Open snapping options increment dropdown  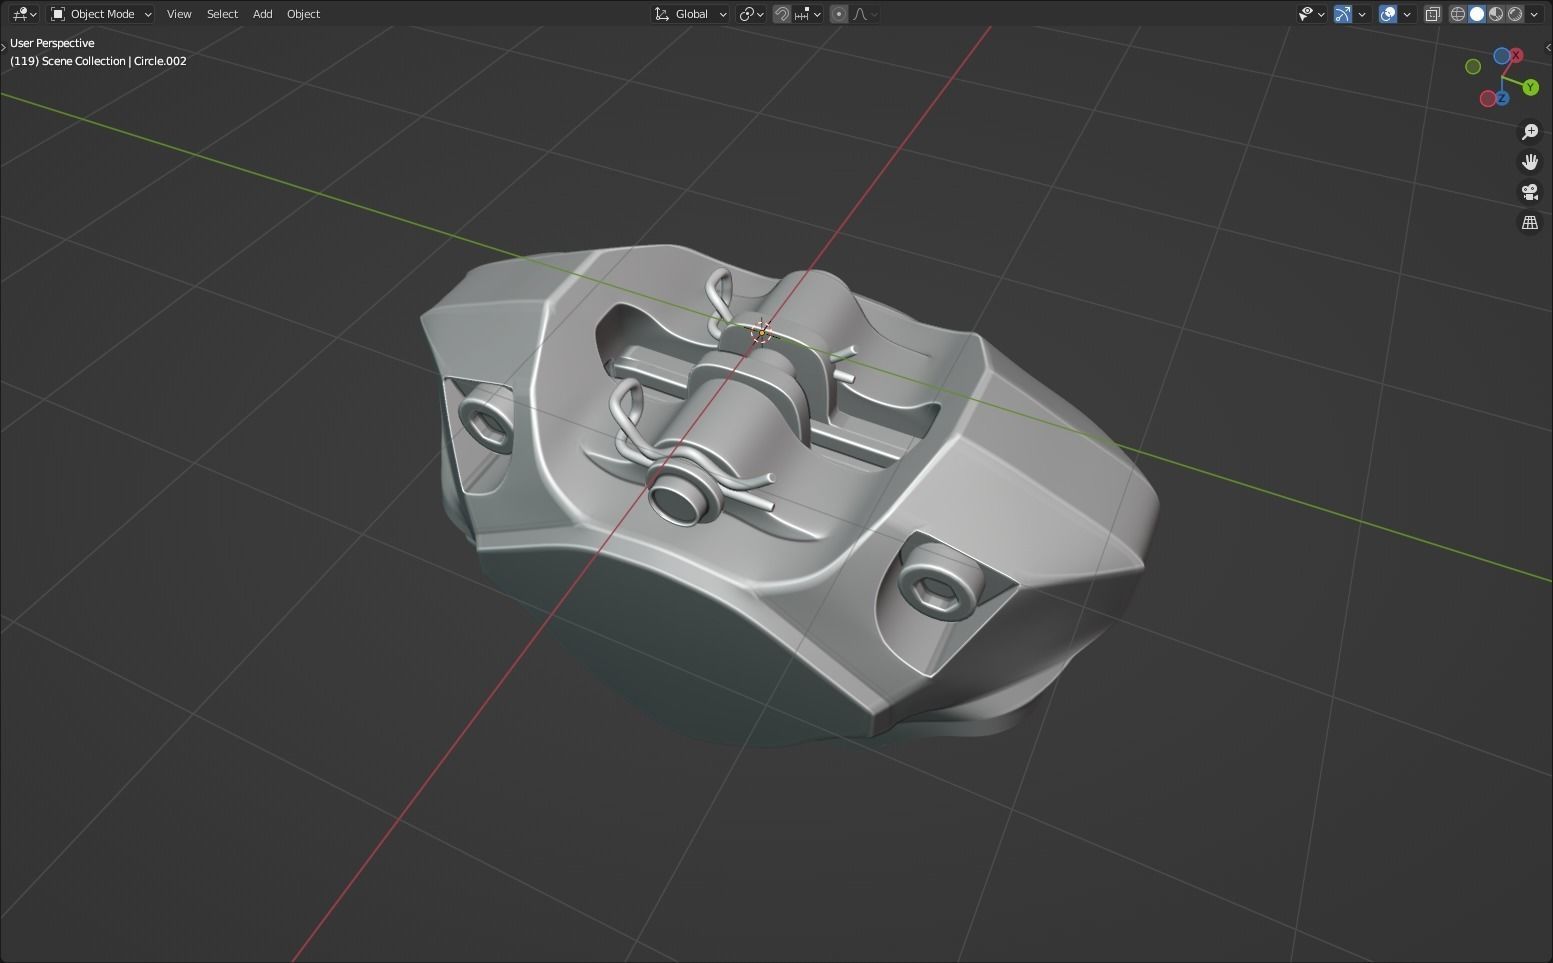click(807, 14)
